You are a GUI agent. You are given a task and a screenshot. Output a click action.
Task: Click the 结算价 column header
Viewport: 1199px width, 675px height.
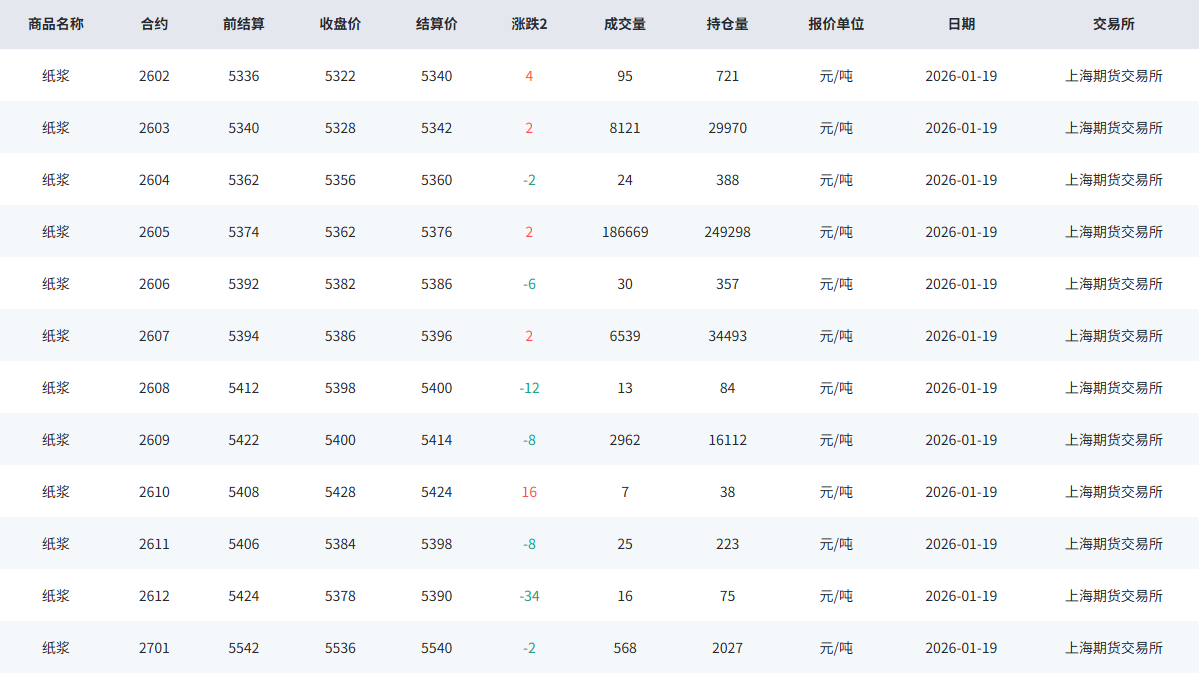[436, 24]
